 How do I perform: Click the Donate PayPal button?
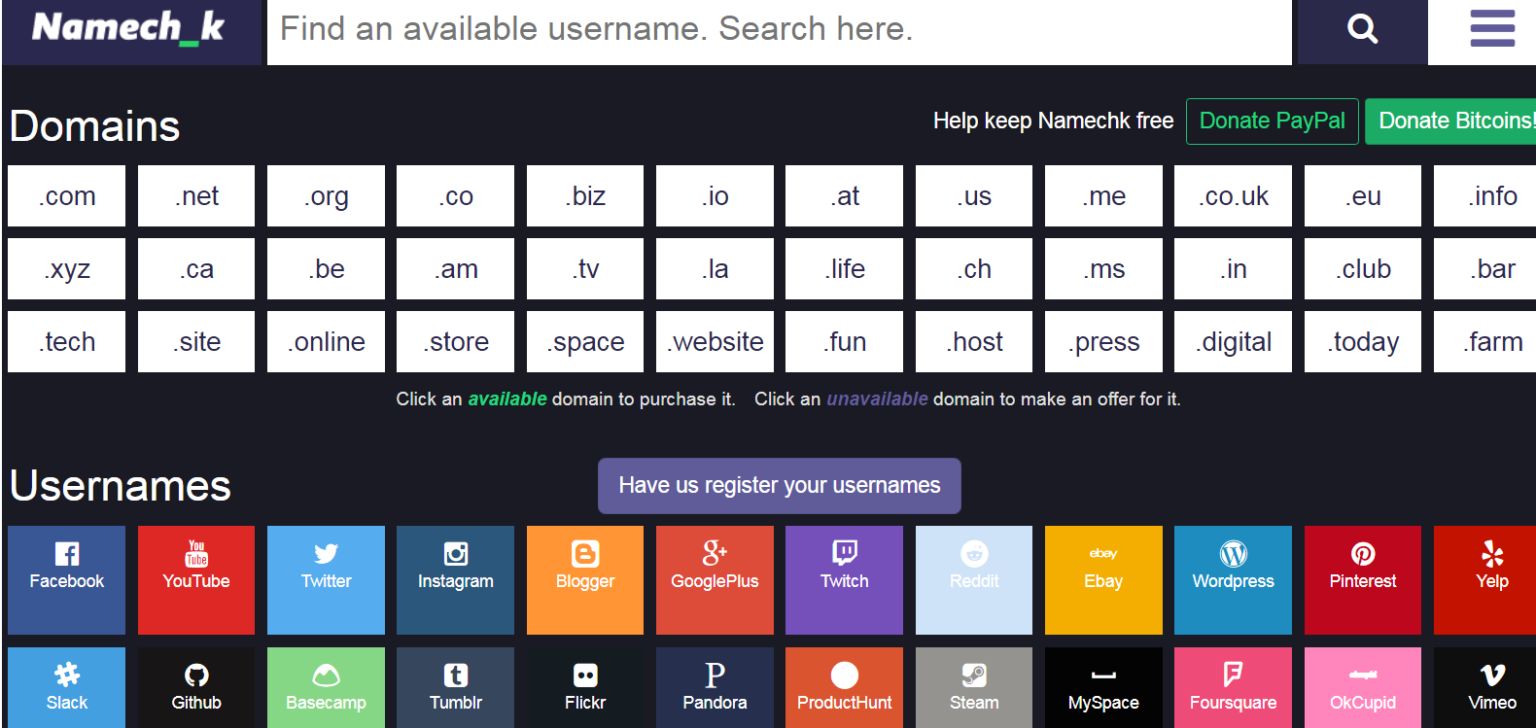pos(1272,121)
